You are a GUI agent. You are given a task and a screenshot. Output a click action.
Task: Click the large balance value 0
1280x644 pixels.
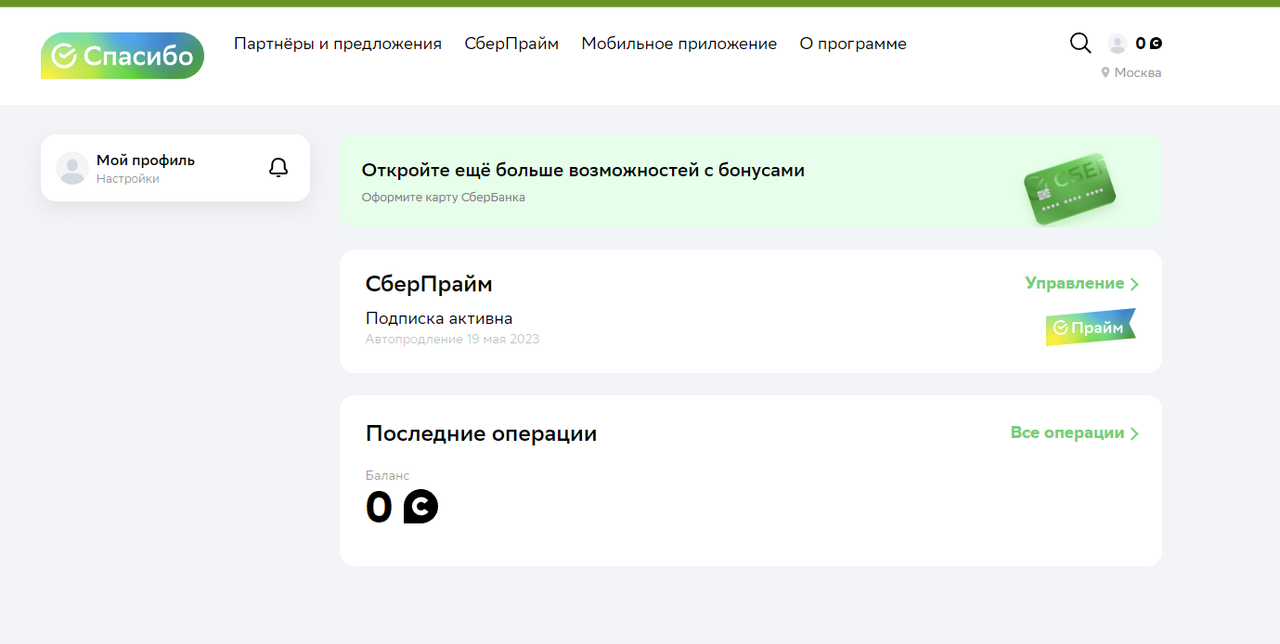(379, 507)
